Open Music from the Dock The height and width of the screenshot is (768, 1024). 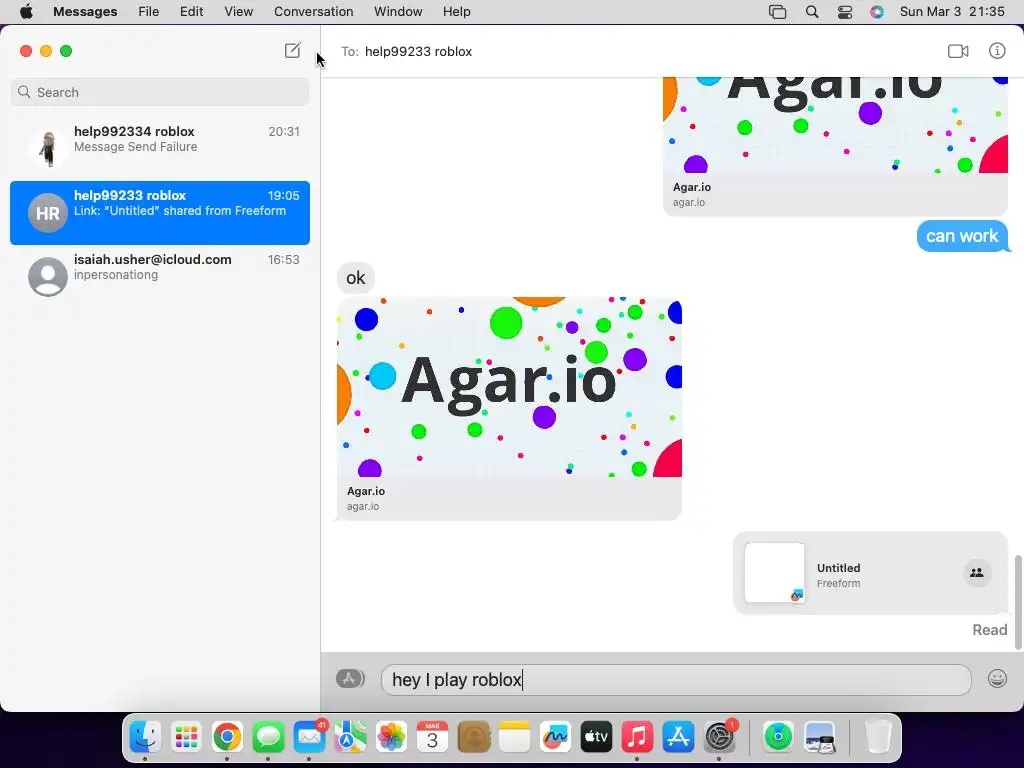637,737
